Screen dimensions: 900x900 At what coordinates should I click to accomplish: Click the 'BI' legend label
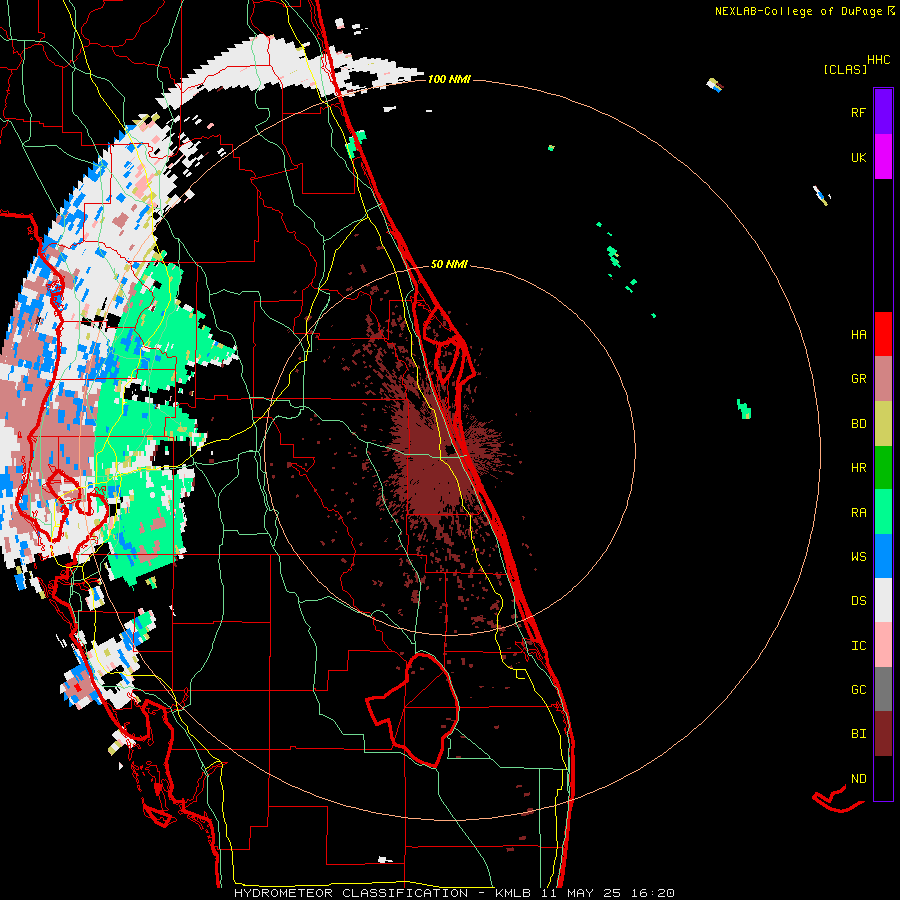tap(858, 734)
